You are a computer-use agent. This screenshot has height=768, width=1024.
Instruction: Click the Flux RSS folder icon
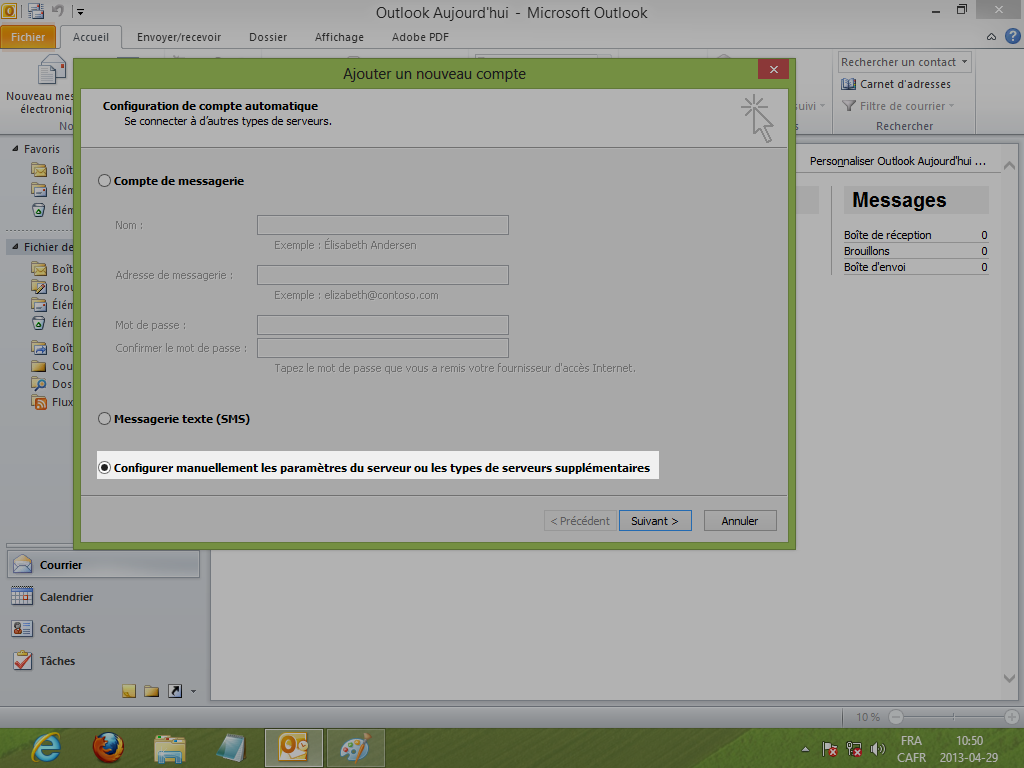[x=39, y=402]
